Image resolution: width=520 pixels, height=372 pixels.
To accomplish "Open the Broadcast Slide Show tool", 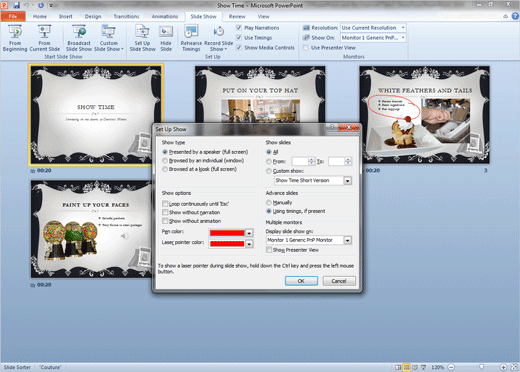I will (79, 38).
